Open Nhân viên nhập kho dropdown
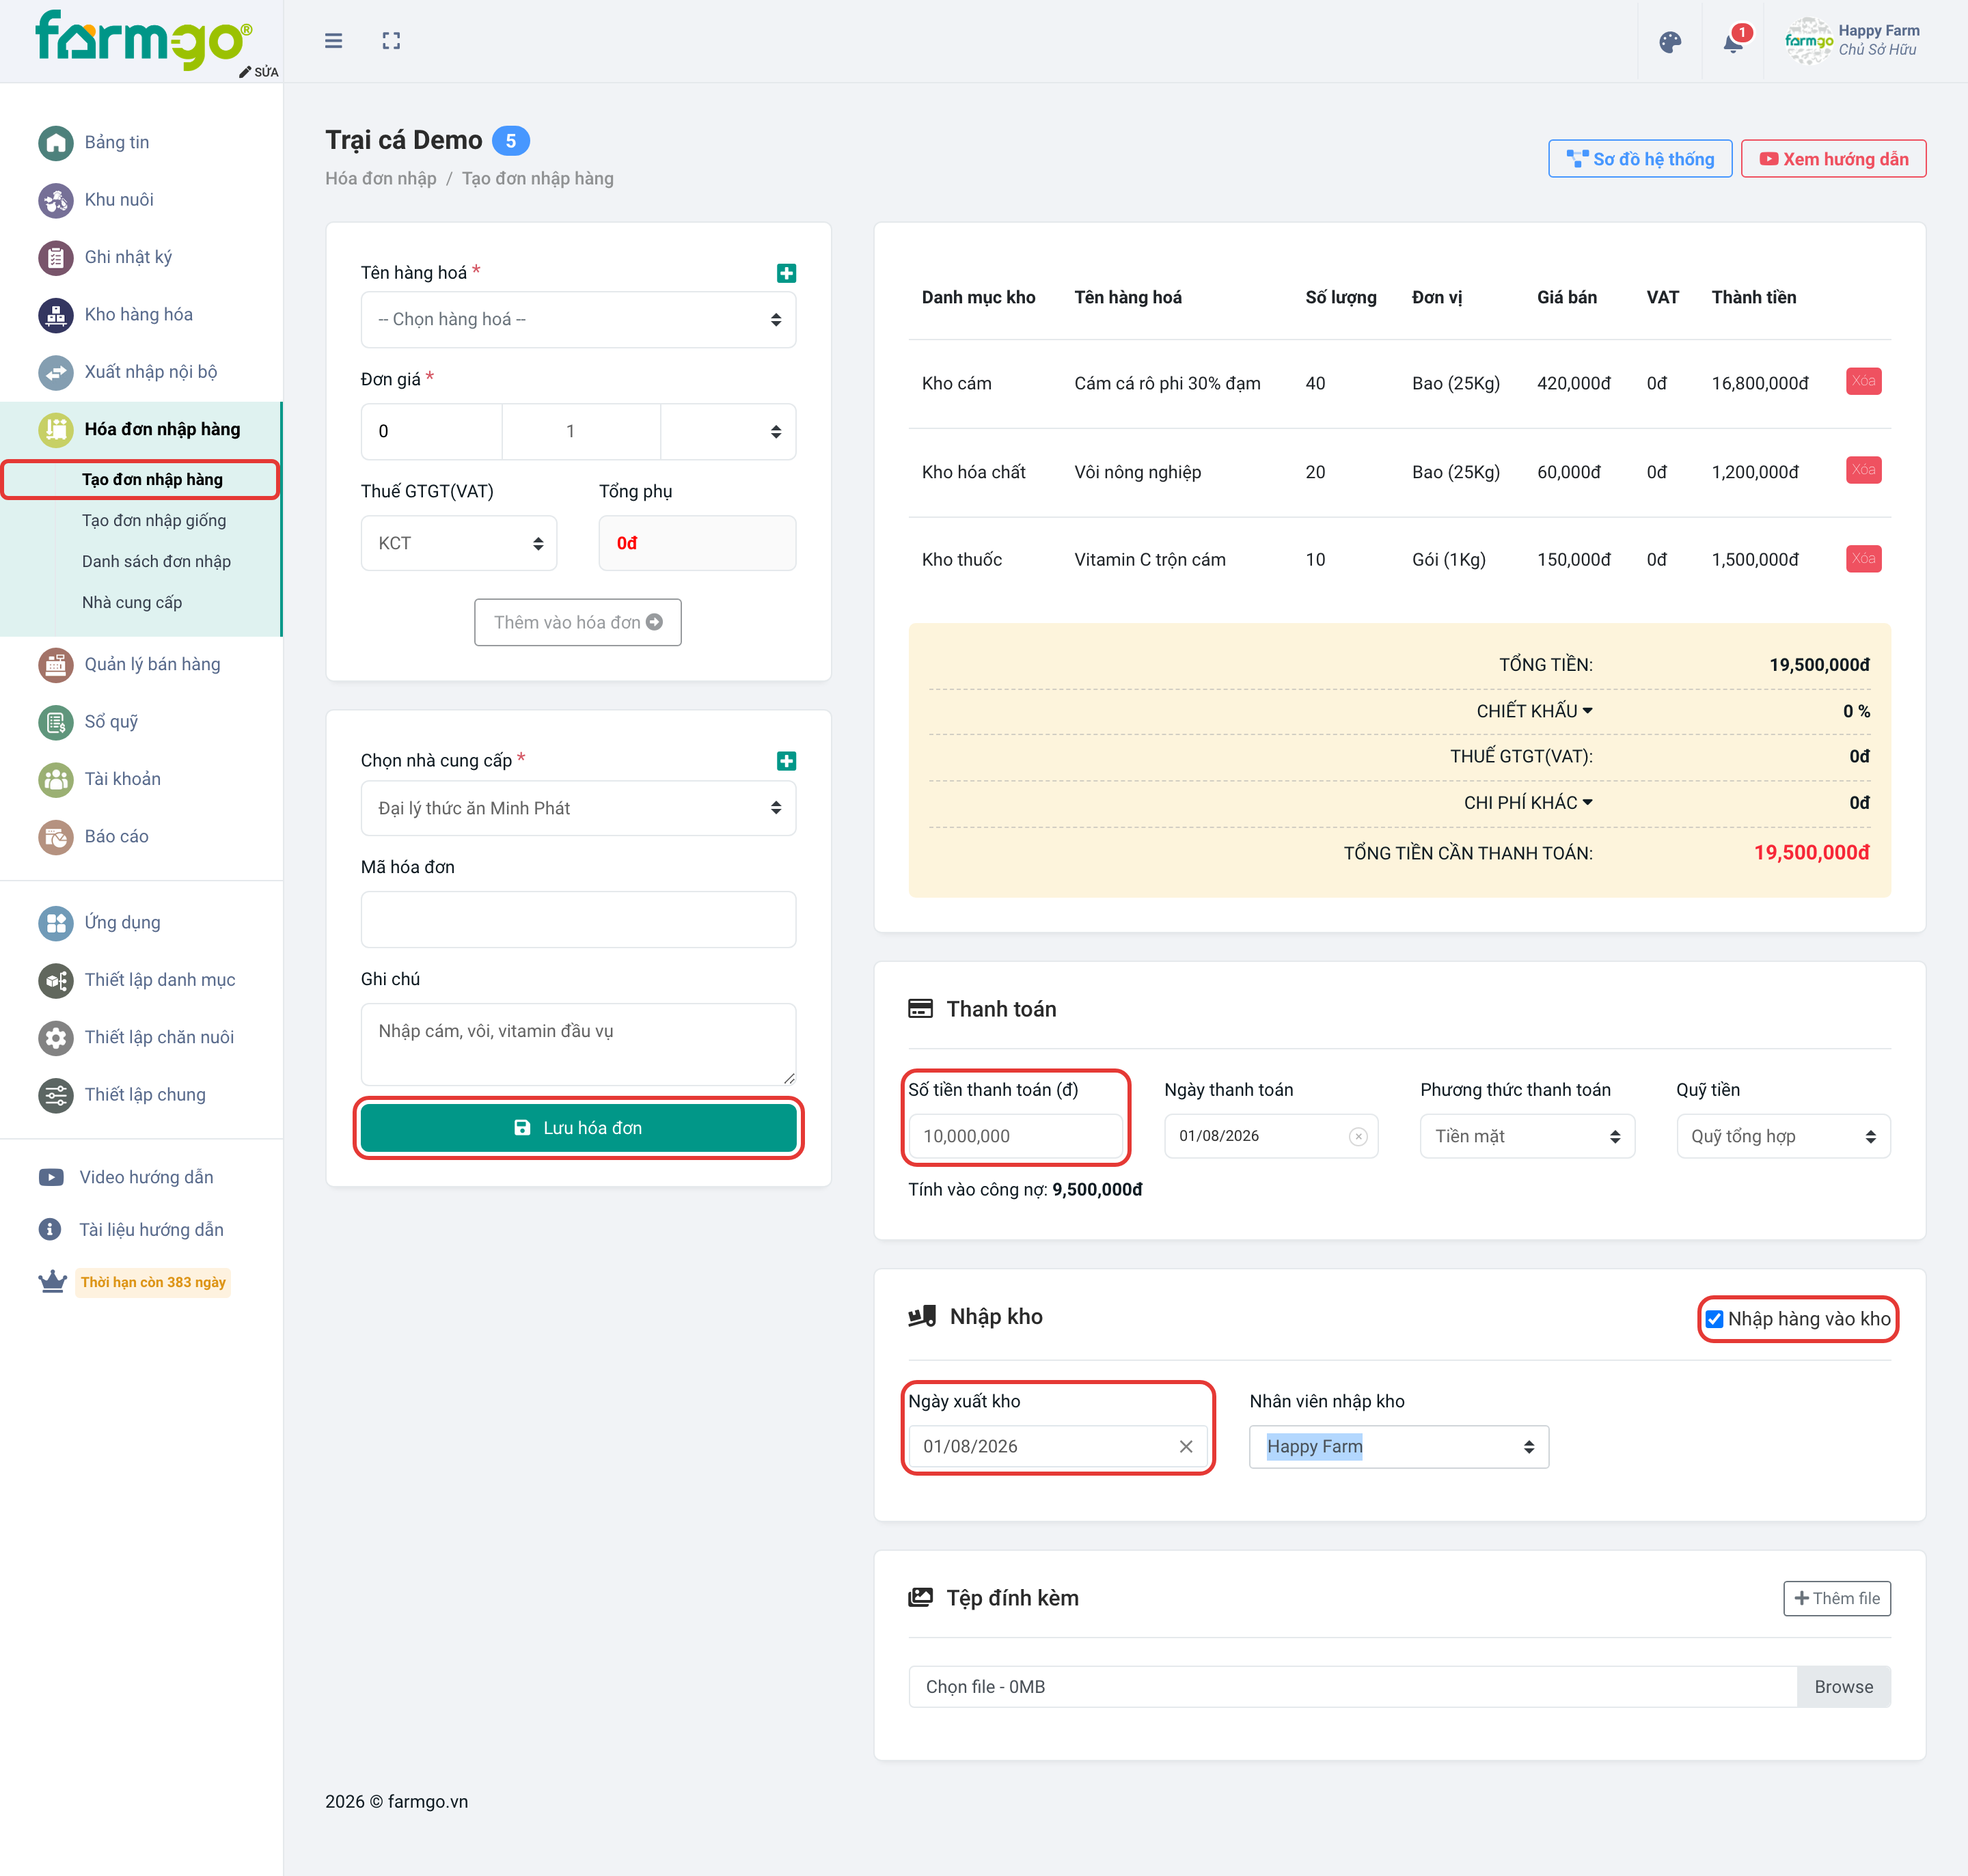Screen dimensions: 1968x1876 (x=1399, y=1447)
